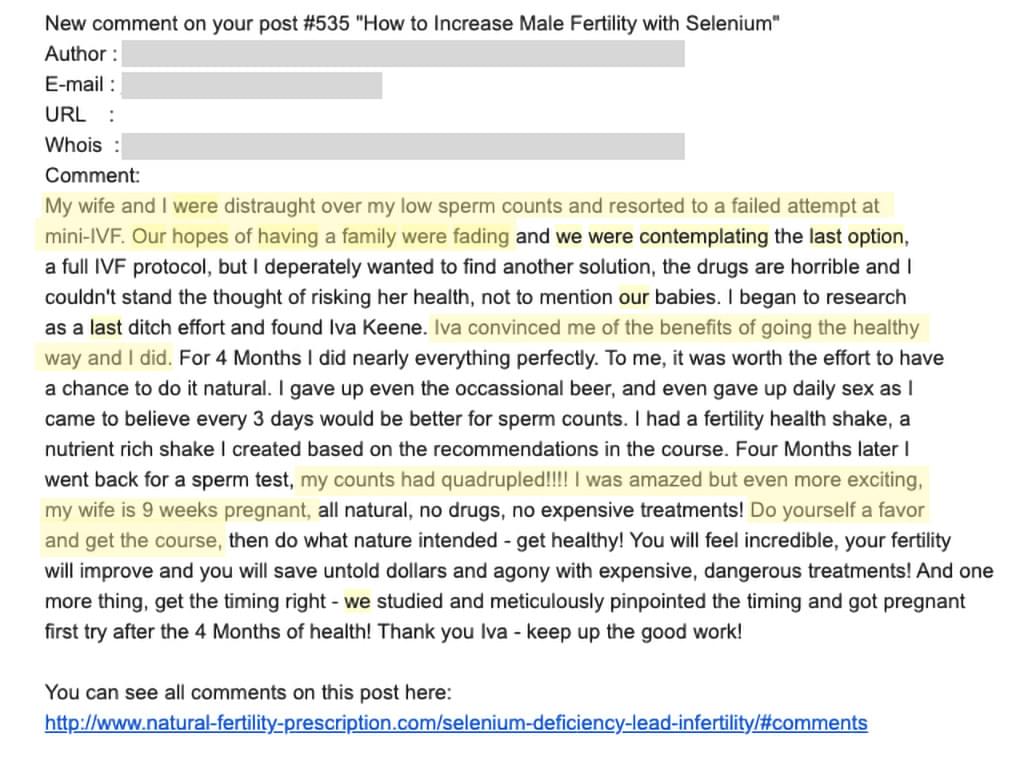This screenshot has height=765, width=1016.
Task: Click the redacted Whois field bar
Action: coord(403,146)
